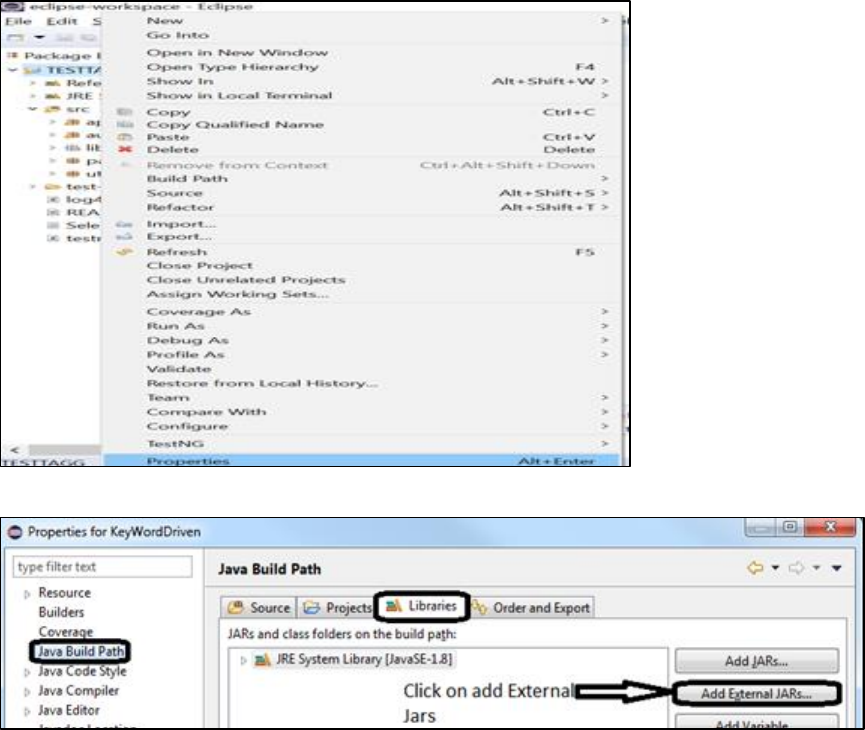The width and height of the screenshot is (865, 730).
Task: Select Coverage in properties tree
Action: click(66, 632)
